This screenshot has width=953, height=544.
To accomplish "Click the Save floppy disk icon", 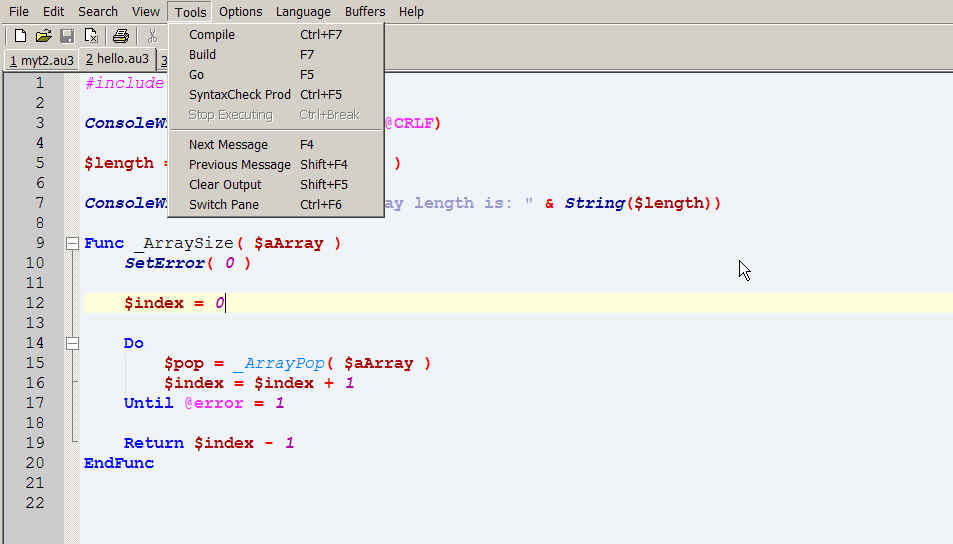I will pos(67,36).
